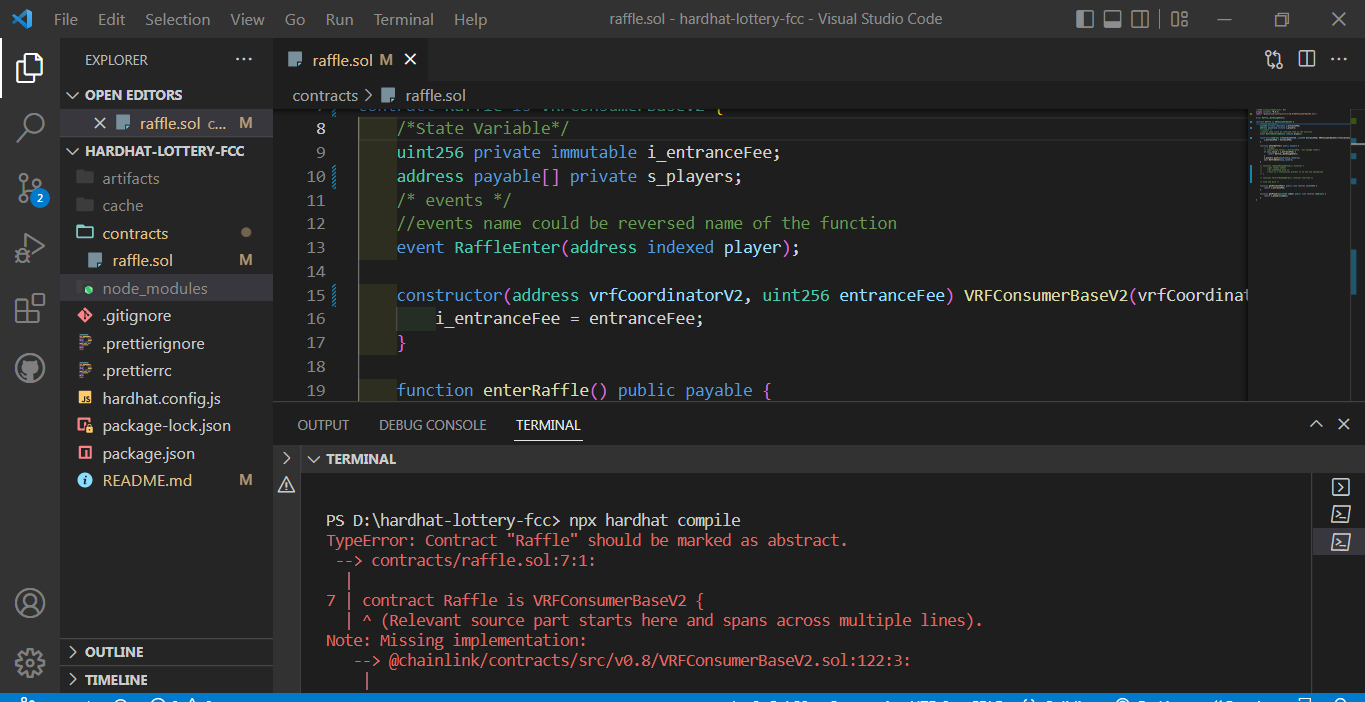Switch to the Output panel tab
Screen dimensions: 1365x702
coord(323,425)
